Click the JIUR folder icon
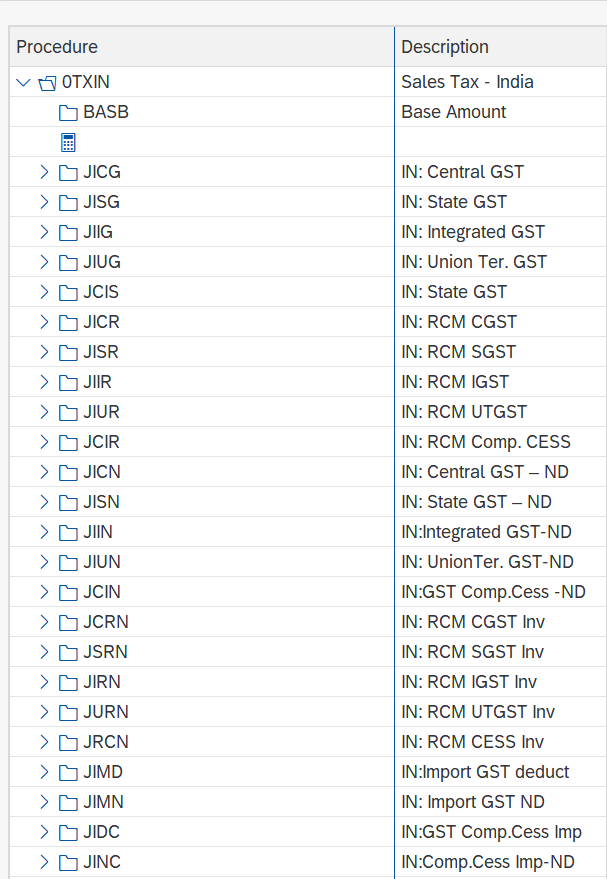 pyautogui.click(x=68, y=413)
